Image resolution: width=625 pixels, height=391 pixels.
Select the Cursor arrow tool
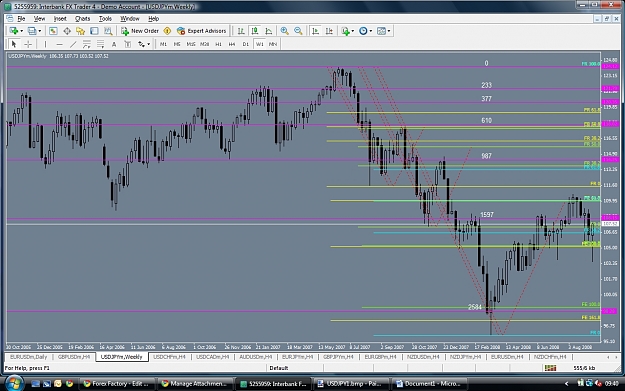pyautogui.click(x=14, y=44)
